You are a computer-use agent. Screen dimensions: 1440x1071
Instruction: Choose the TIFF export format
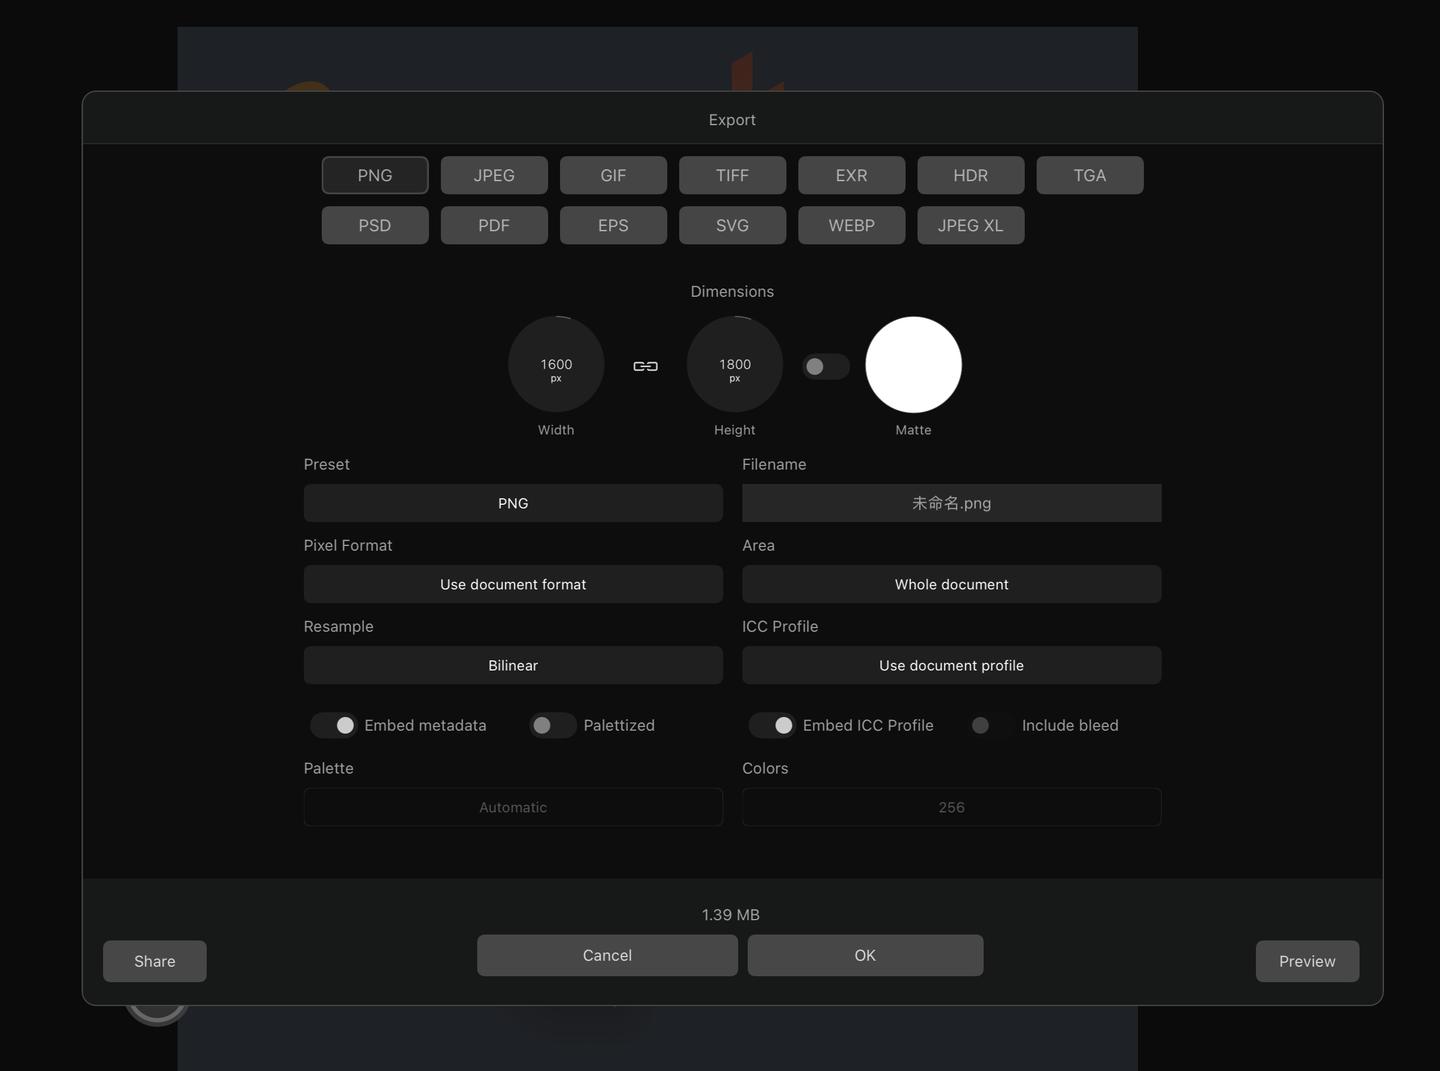pos(732,175)
